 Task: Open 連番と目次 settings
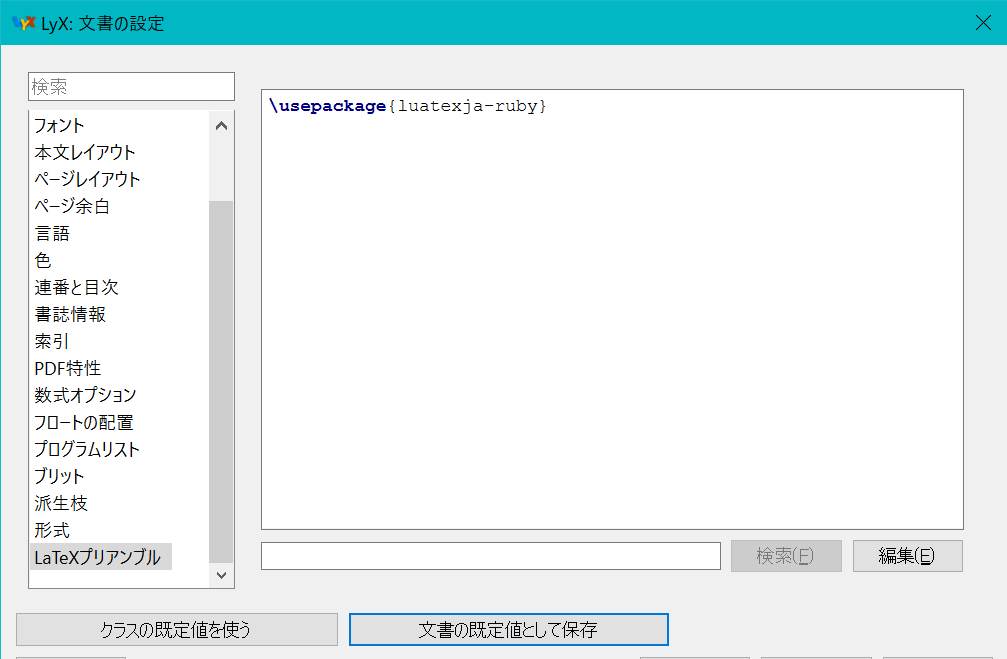click(76, 287)
